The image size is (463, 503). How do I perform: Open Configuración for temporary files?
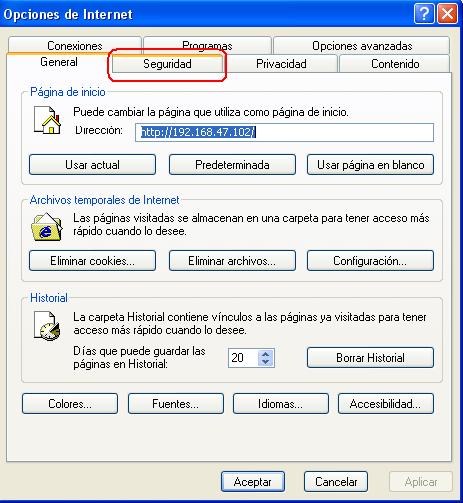[370, 261]
